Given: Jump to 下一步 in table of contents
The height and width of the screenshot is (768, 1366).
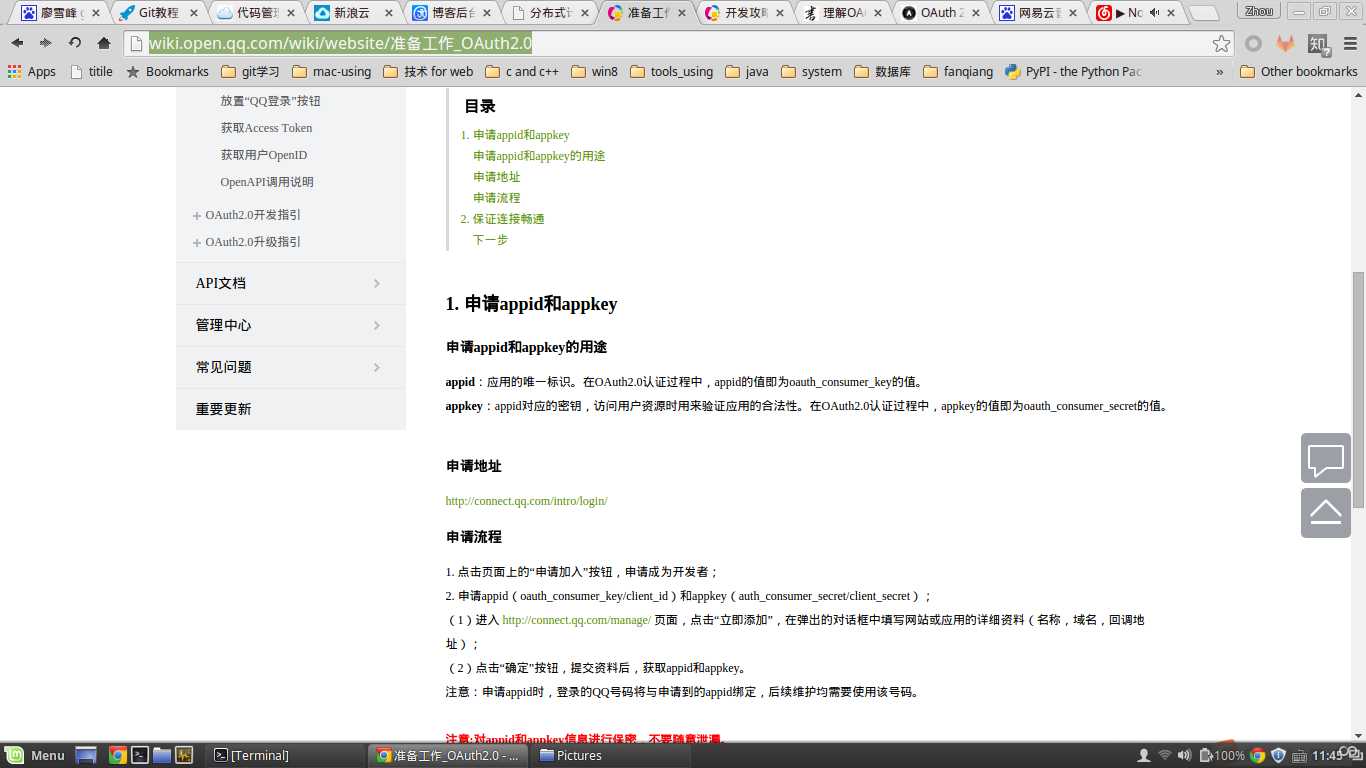Looking at the screenshot, I should click(490, 240).
